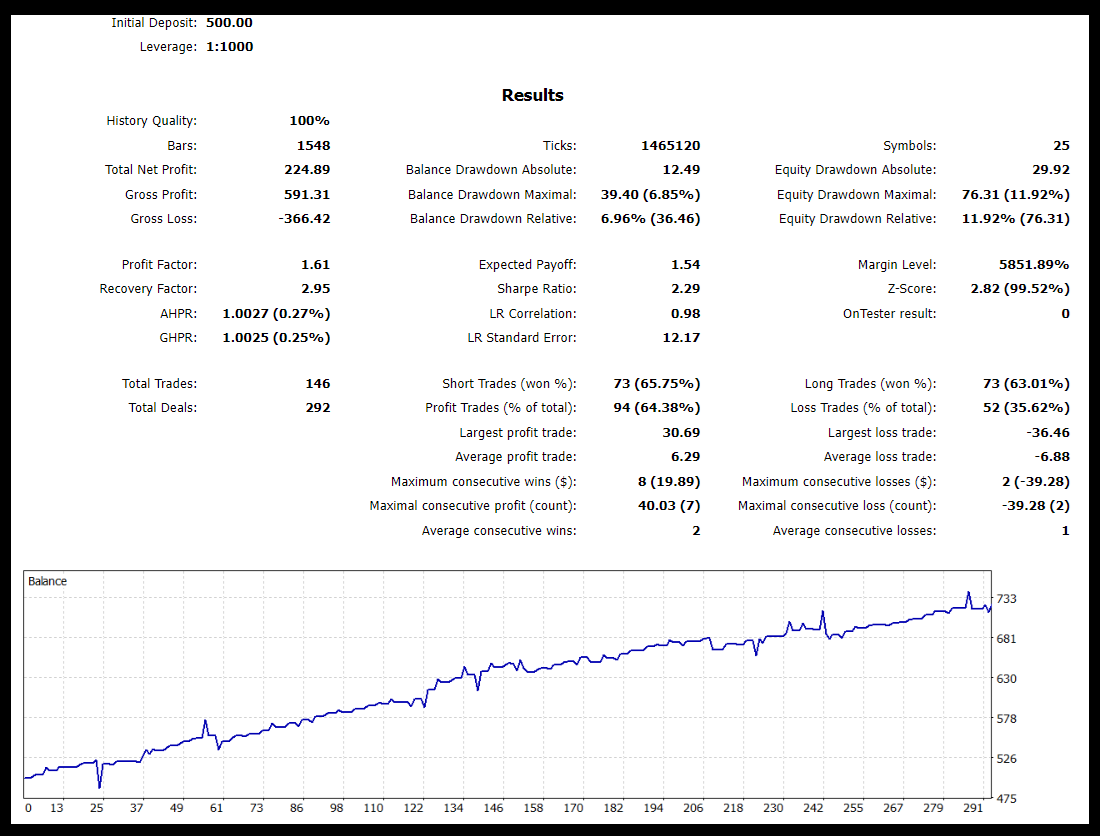The width and height of the screenshot is (1100, 836).
Task: Select the Leverage value 1:1000
Action: click(229, 47)
